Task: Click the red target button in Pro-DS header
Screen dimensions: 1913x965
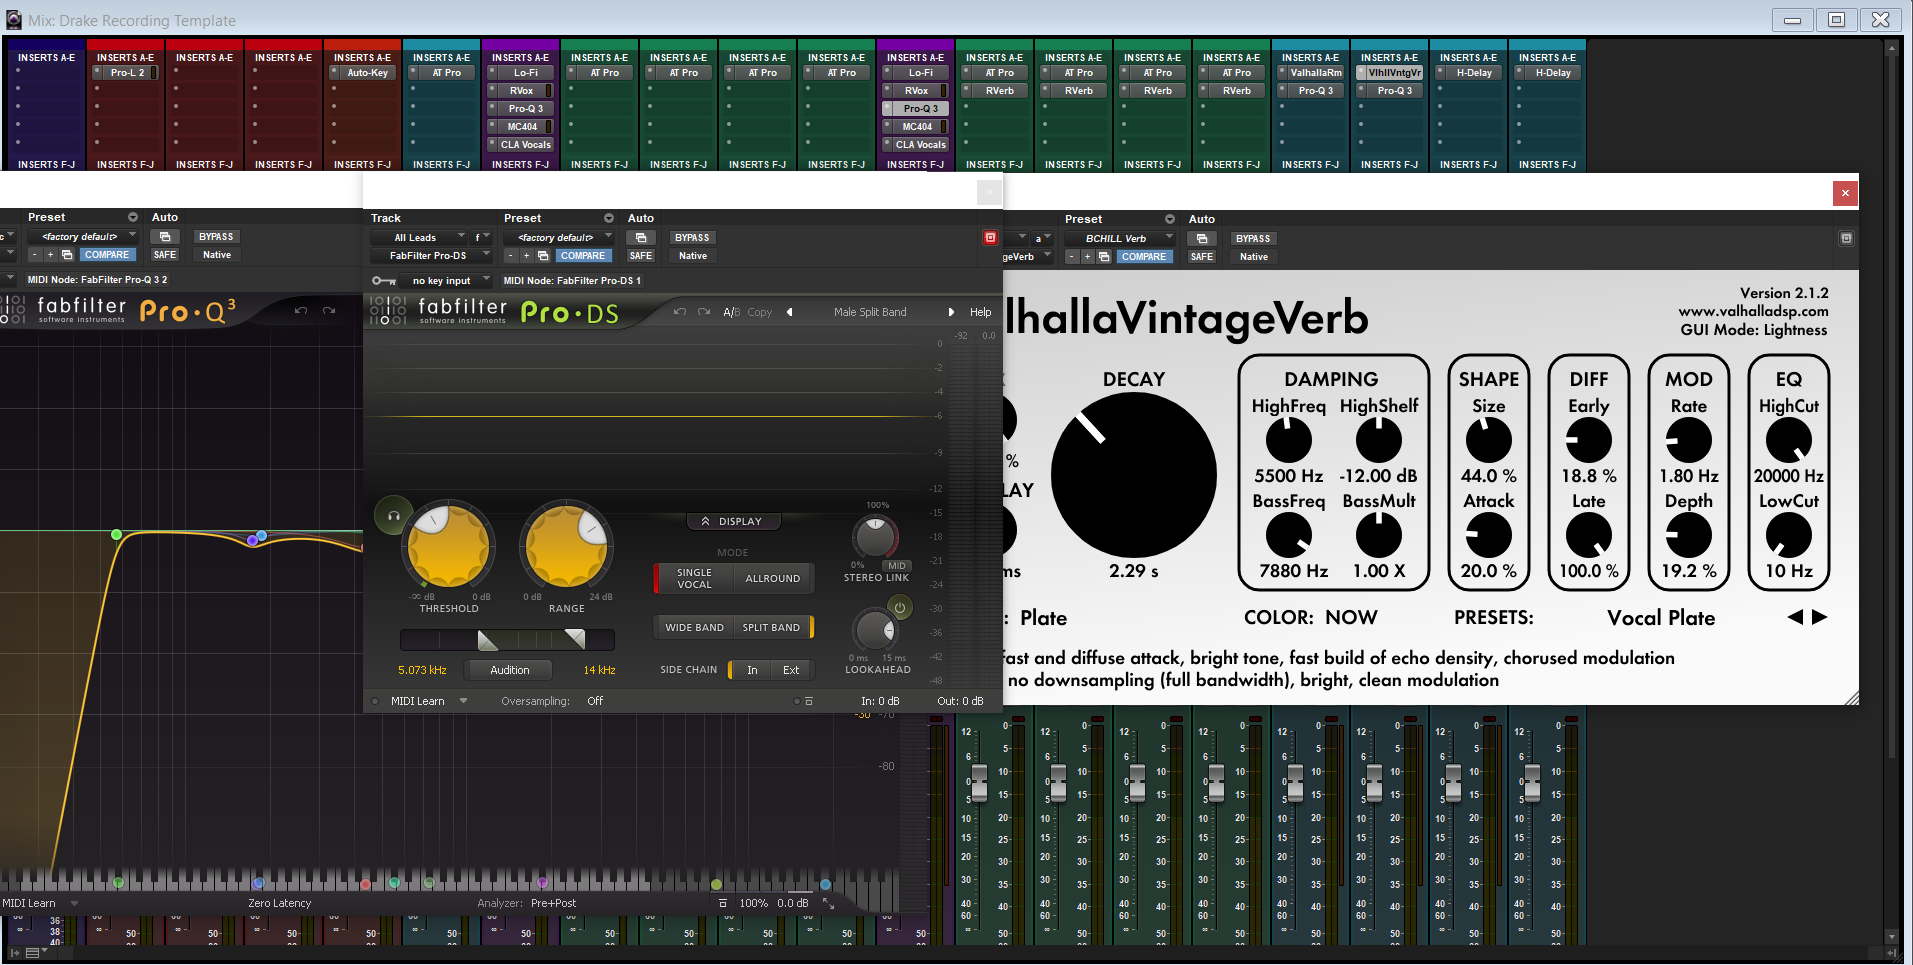Action: (x=990, y=237)
